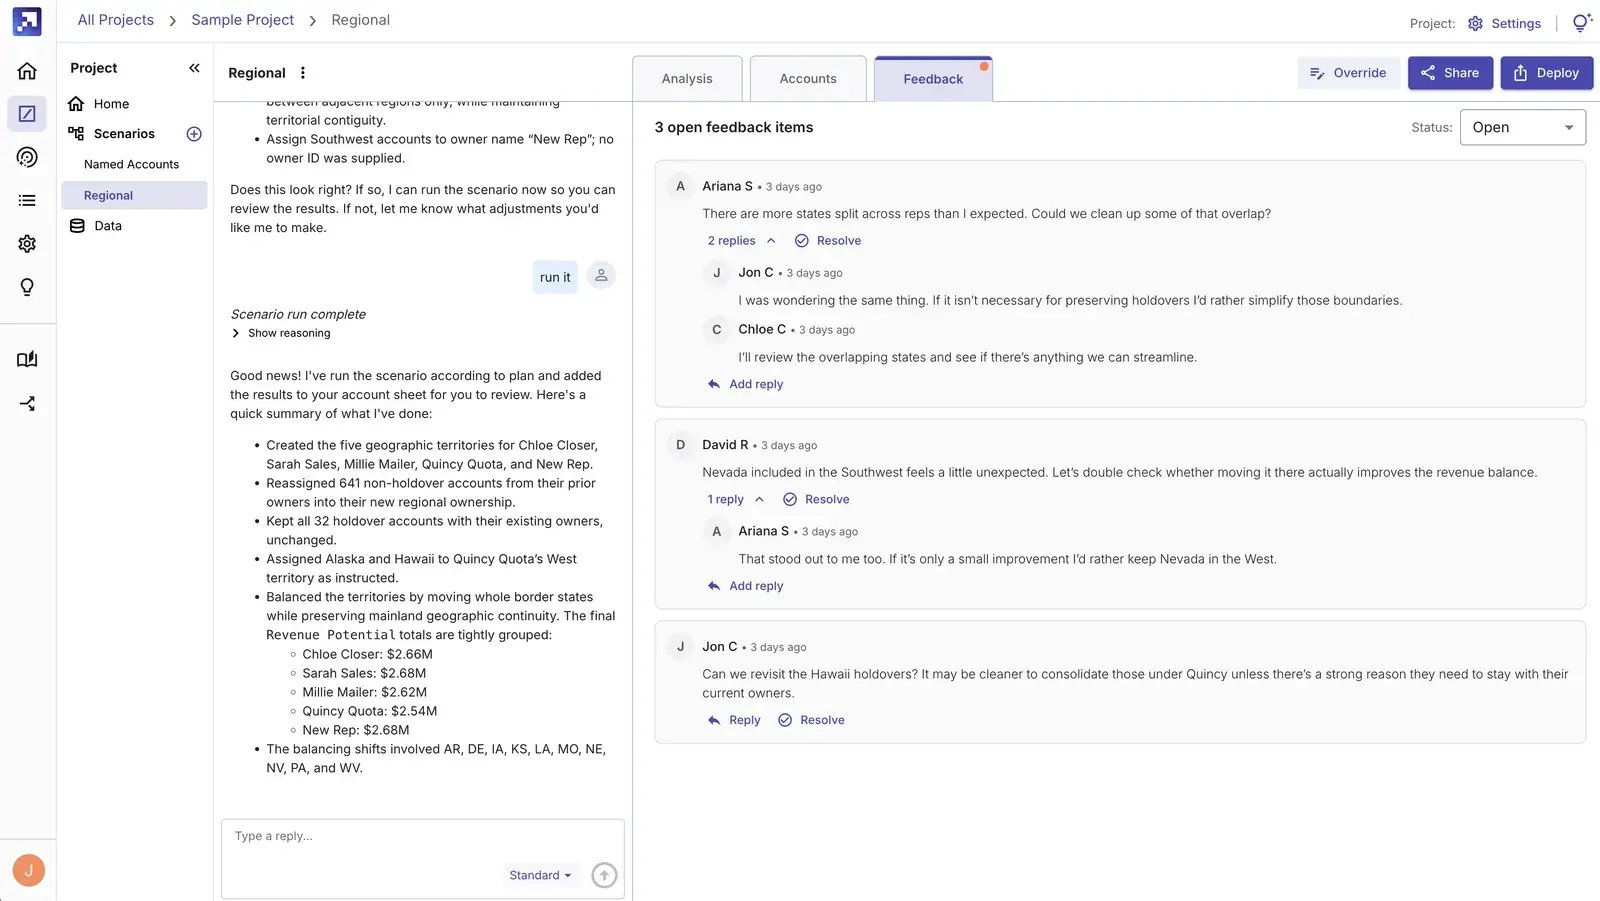Select the Feedback tab
Screen dimensions: 1600x901
point(933,79)
